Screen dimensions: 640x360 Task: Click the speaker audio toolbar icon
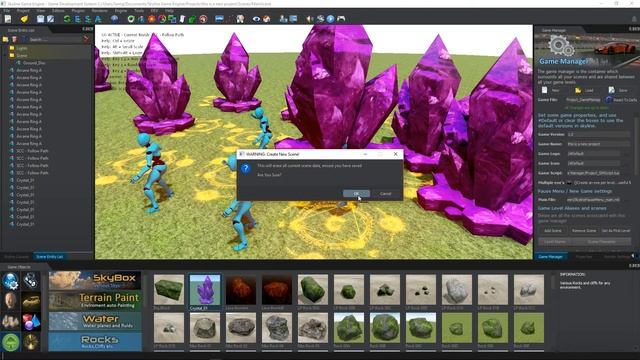(310, 19)
